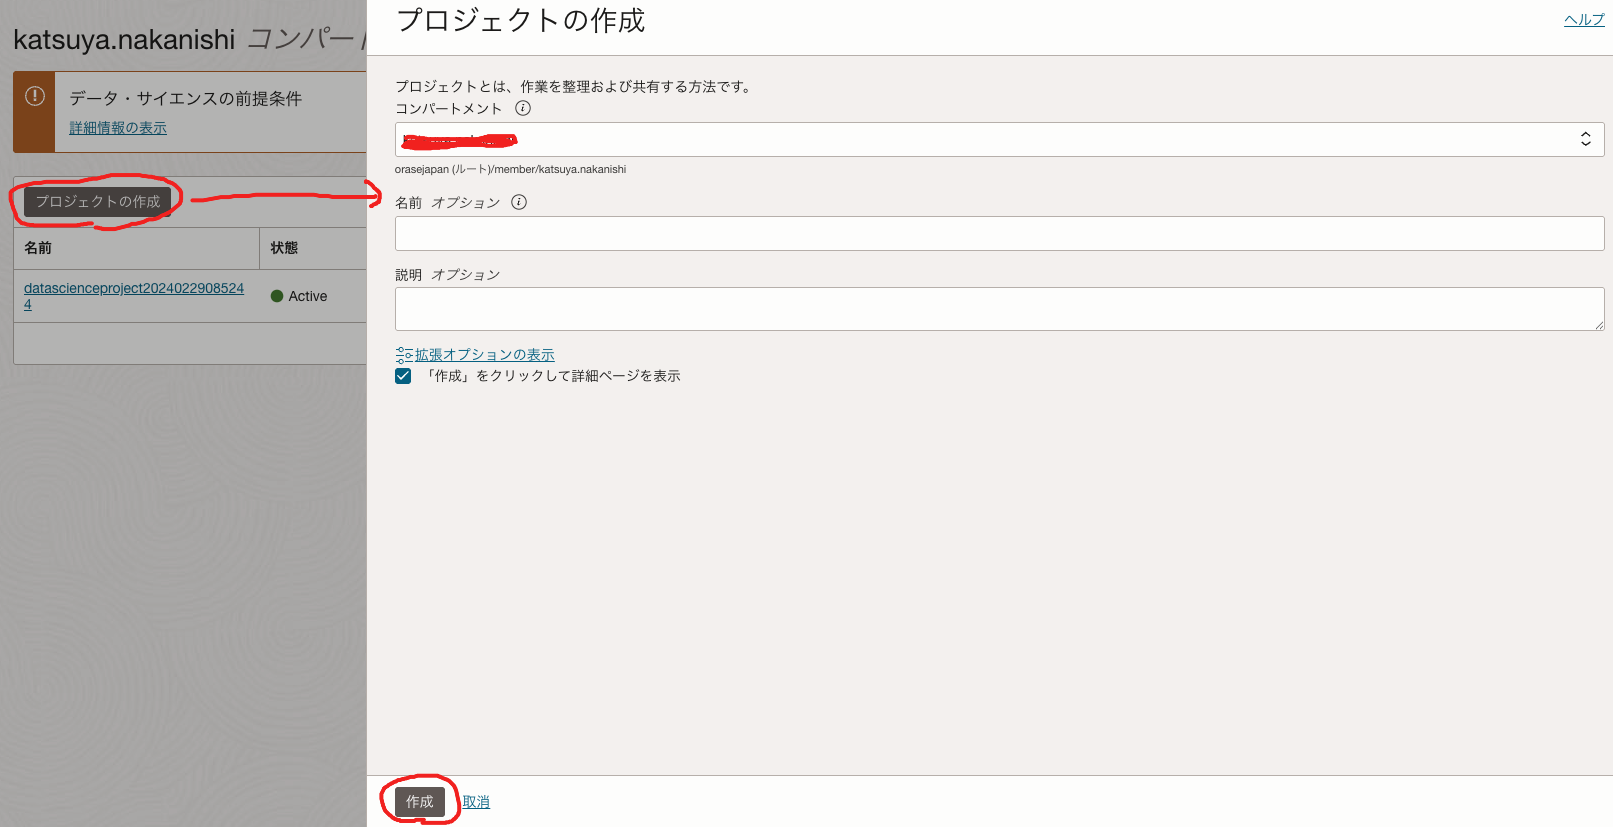Click the 名前 name input field

[x=999, y=234]
